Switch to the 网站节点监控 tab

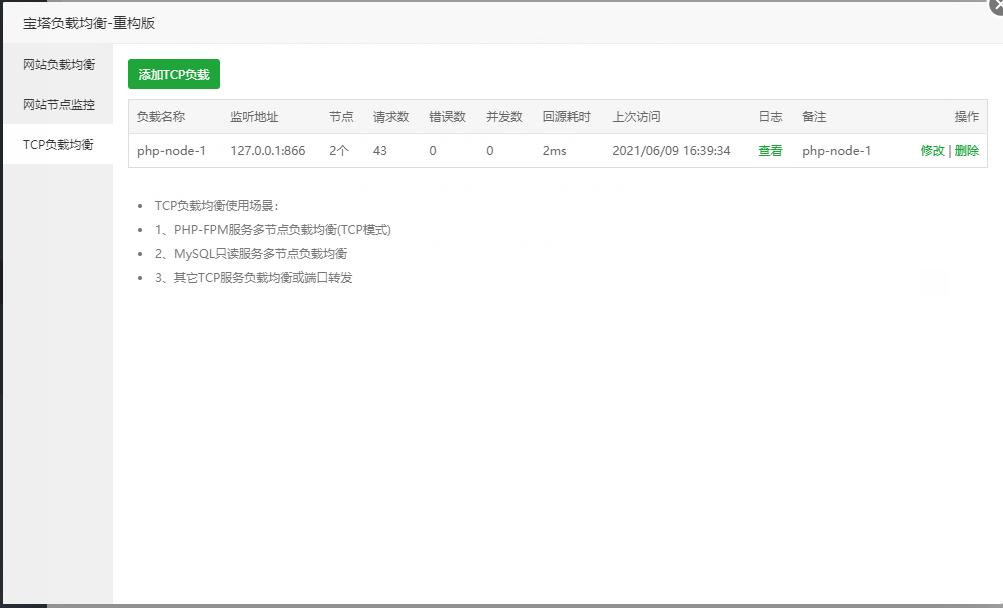coord(58,104)
